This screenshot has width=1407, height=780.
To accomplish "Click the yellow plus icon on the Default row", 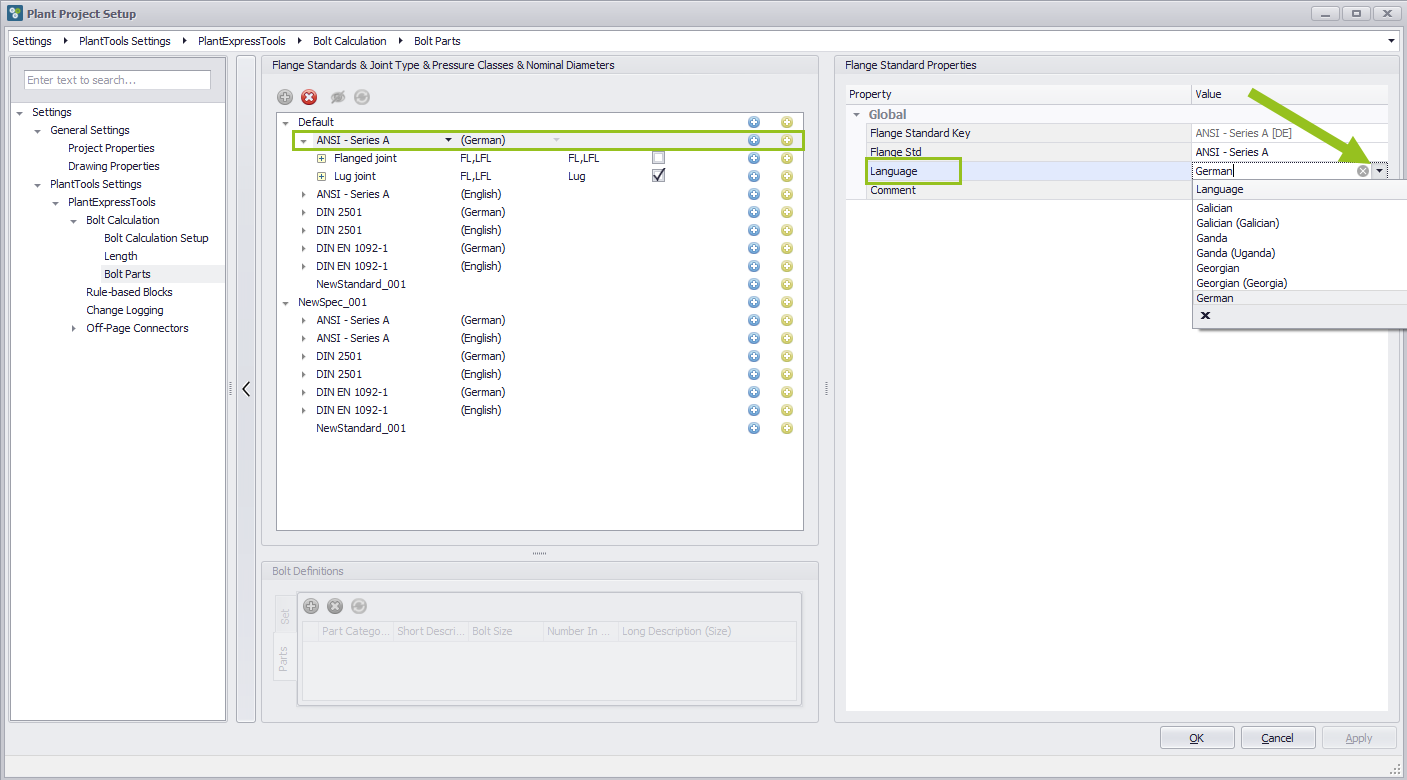I will coord(787,122).
